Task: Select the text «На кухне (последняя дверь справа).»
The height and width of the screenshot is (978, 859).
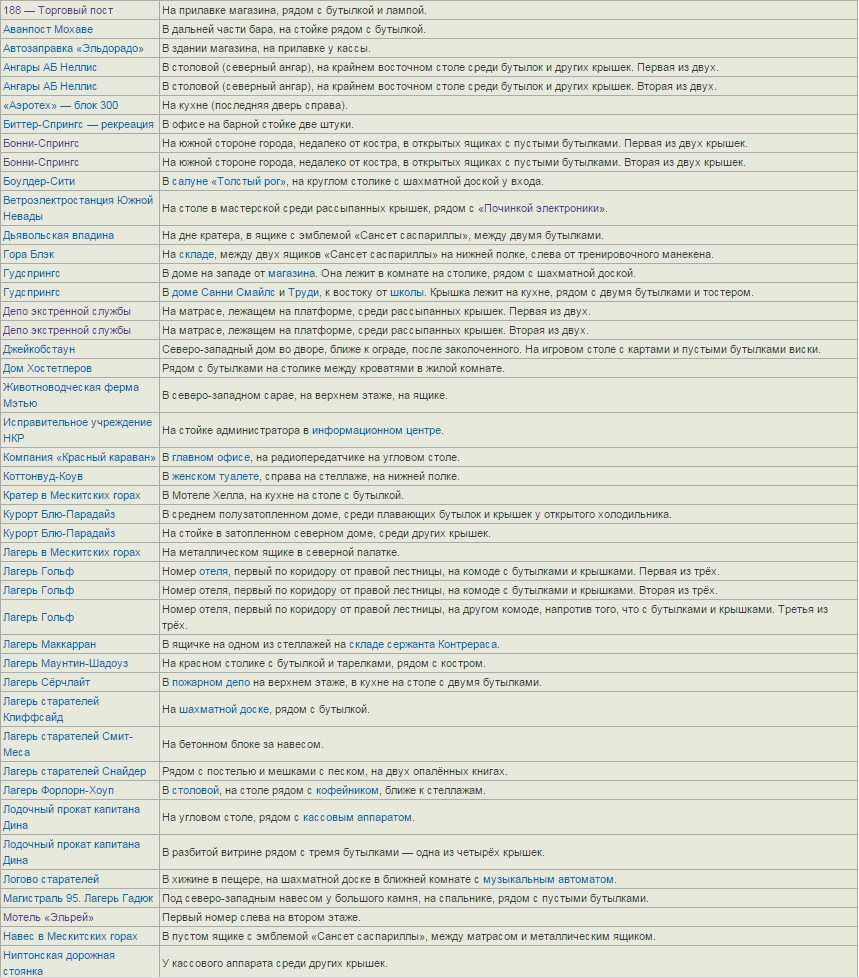Action: pyautogui.click(x=255, y=105)
